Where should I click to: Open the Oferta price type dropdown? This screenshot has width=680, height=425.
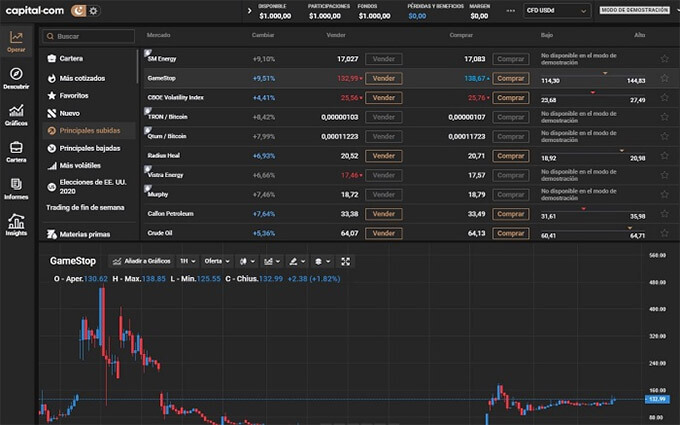217,261
